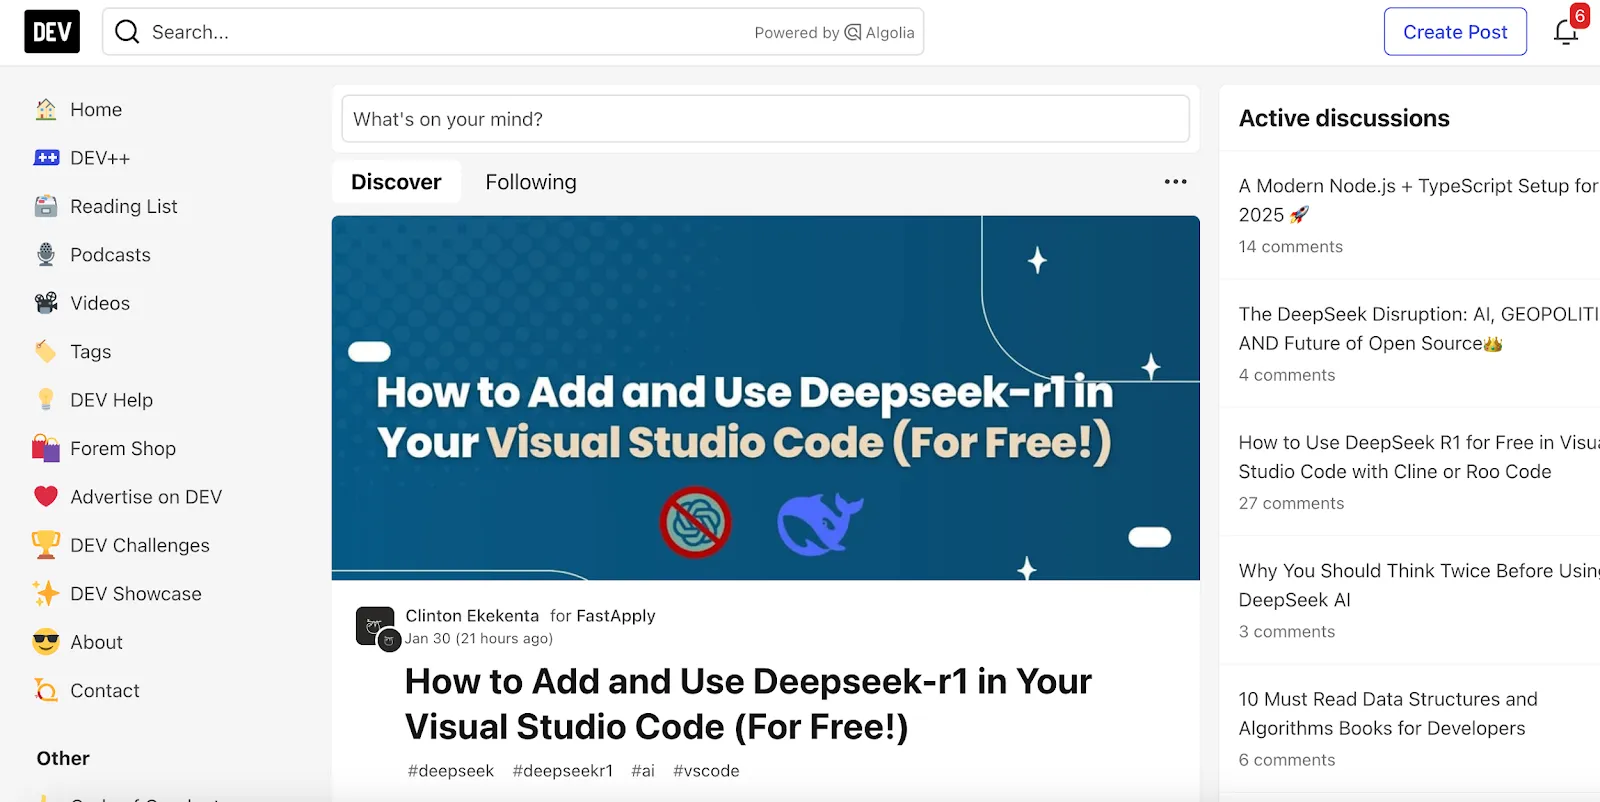Open 'The DeepSeek Disruption' discussion

(1418, 329)
